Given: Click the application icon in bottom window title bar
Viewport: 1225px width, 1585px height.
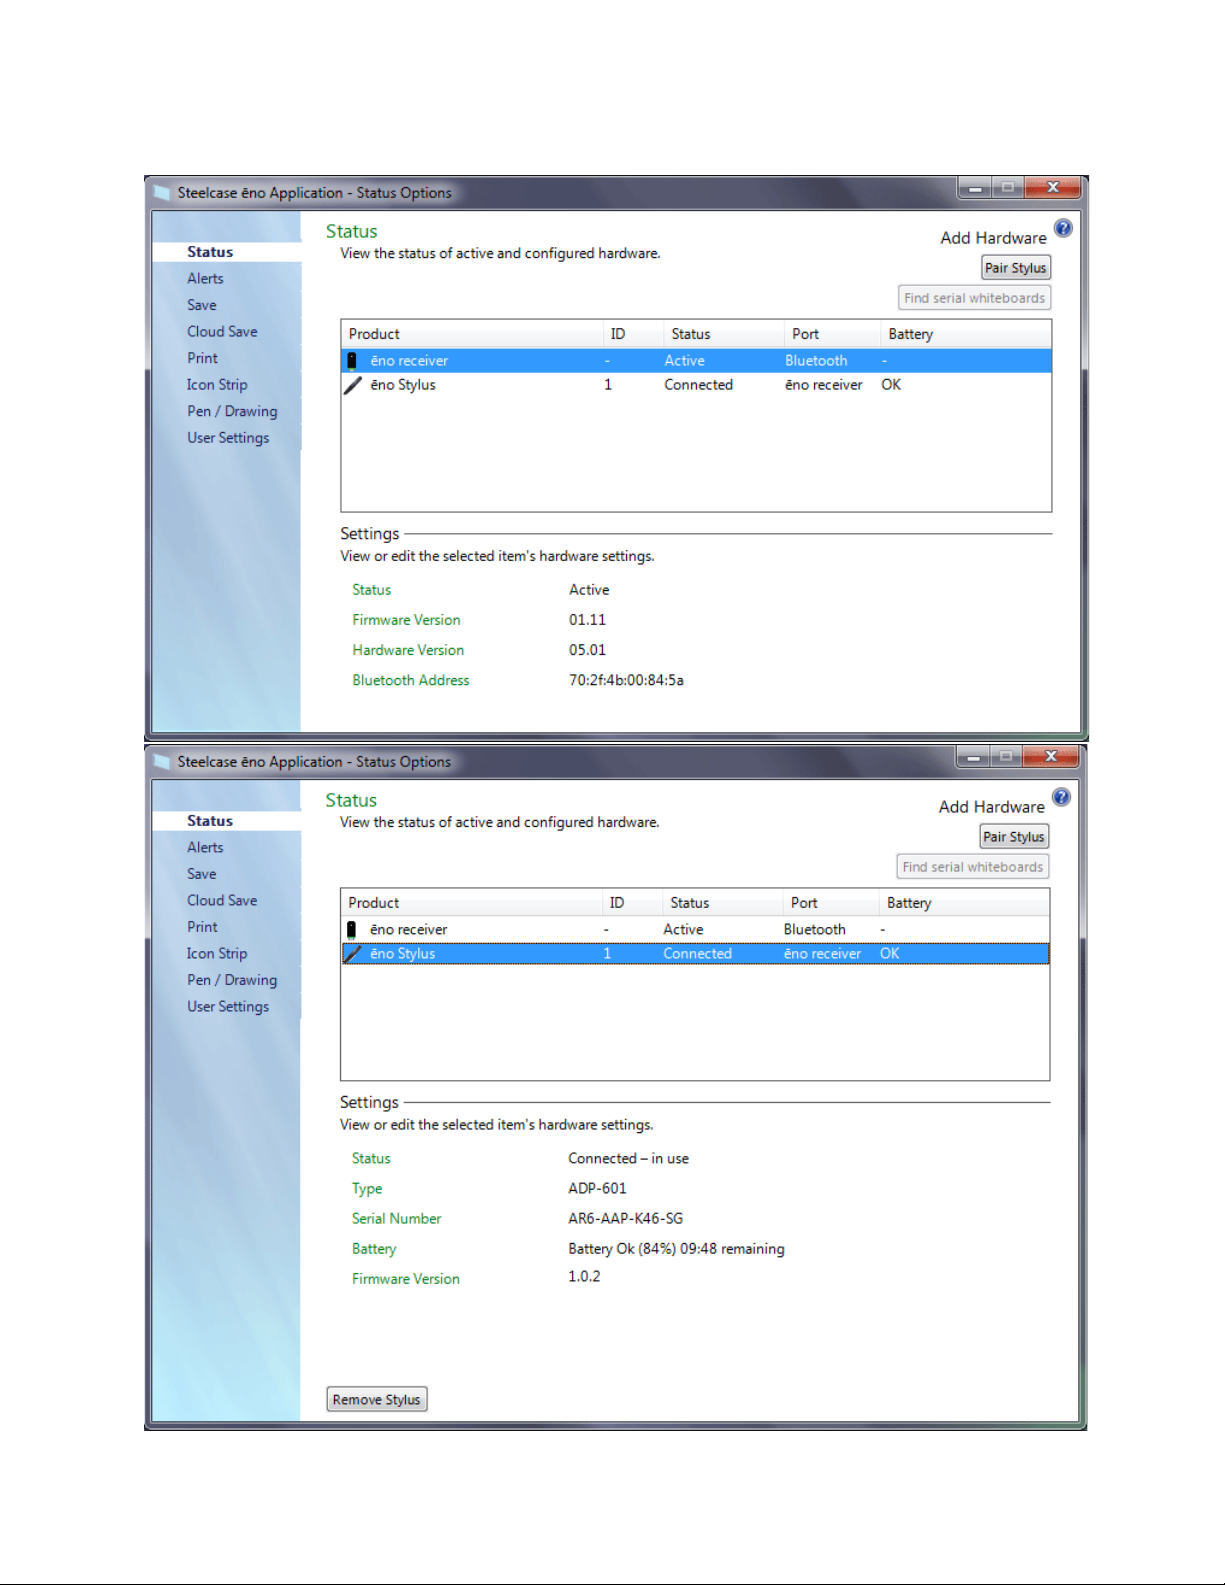Looking at the screenshot, I should pos(162,761).
